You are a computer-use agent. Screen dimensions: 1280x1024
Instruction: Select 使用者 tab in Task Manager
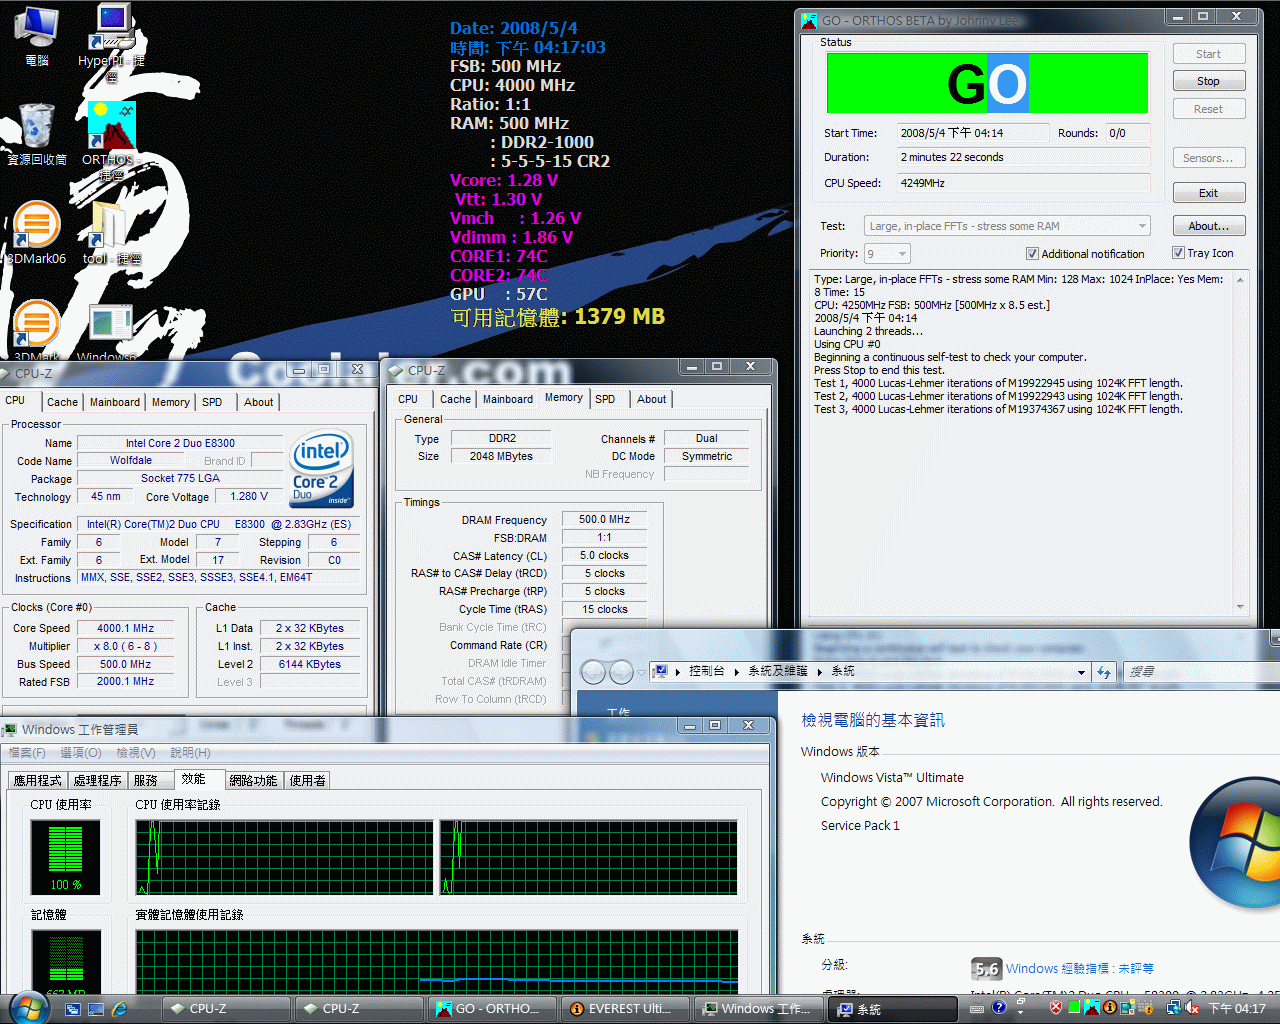point(307,781)
